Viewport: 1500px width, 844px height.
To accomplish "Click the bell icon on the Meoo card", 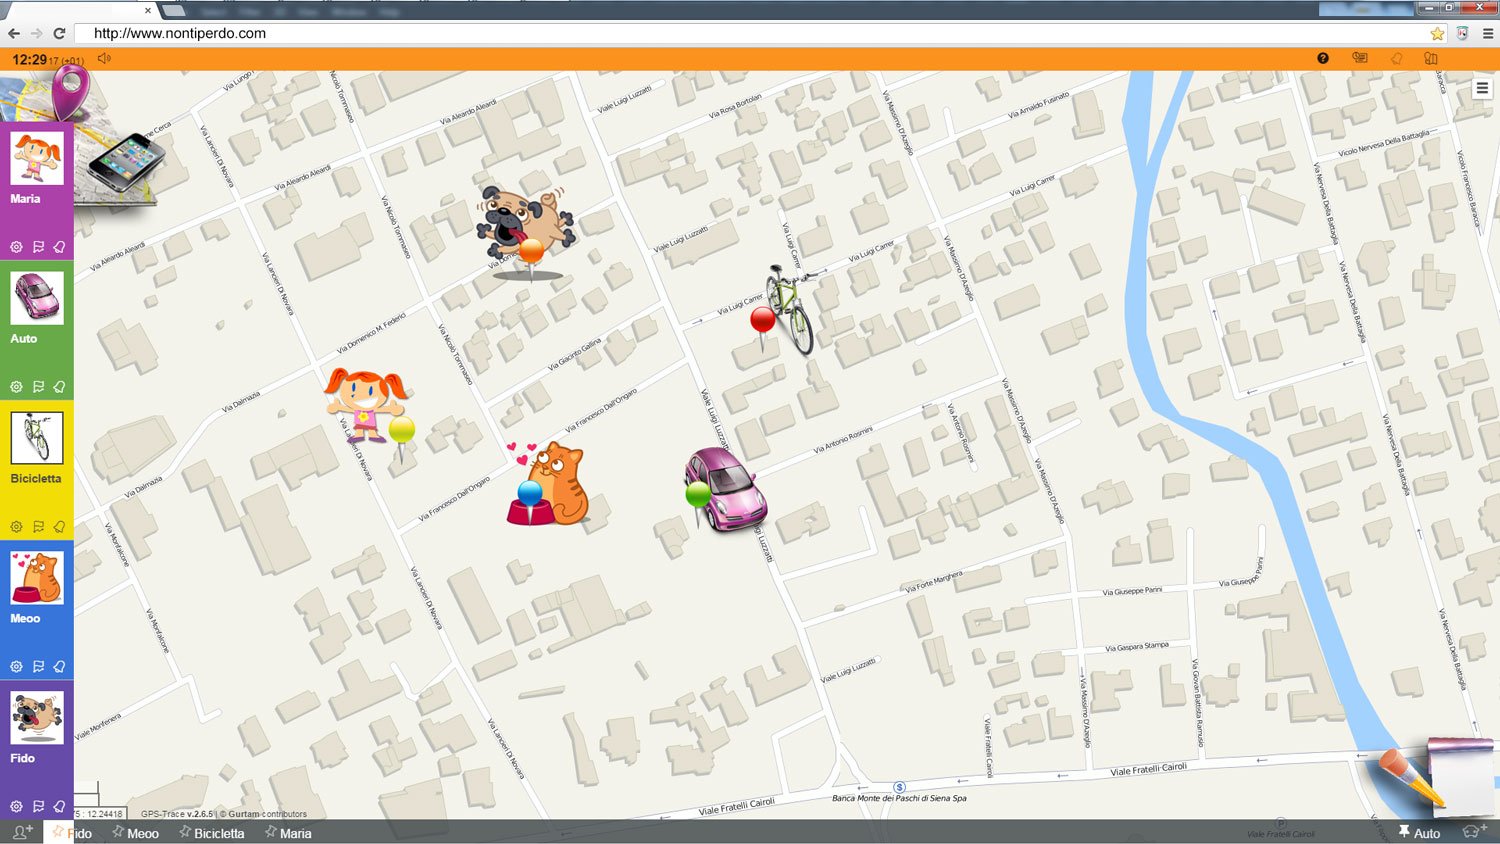I will [x=59, y=667].
